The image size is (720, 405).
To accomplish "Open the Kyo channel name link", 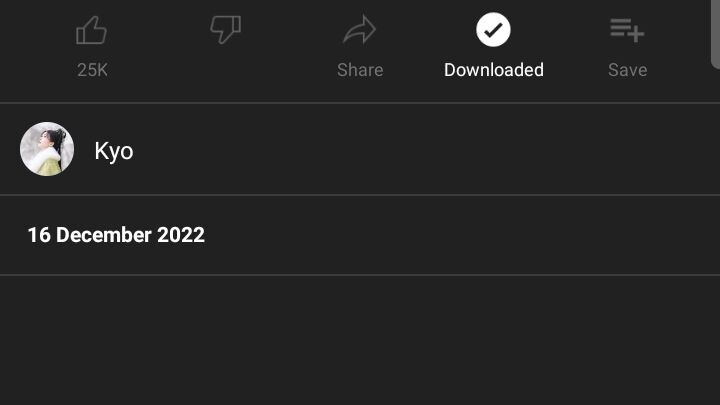I will 114,151.
